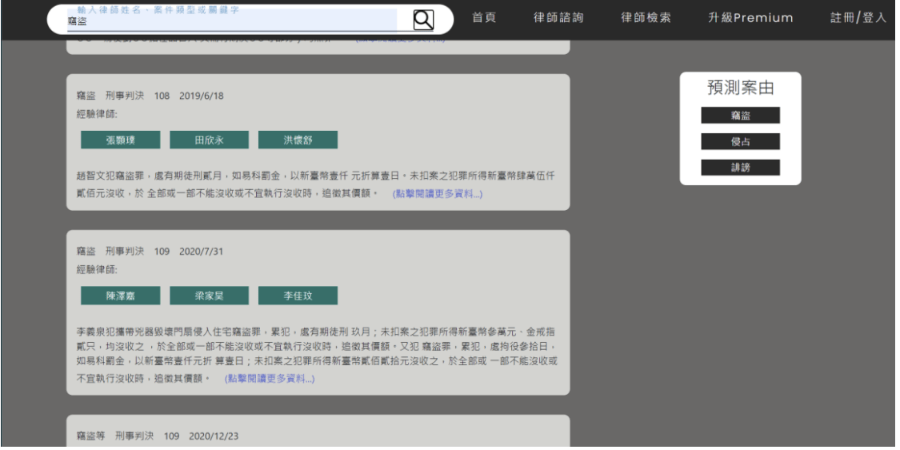
Task: Click the 2019/6/18 case date text
Action: [x=201, y=96]
